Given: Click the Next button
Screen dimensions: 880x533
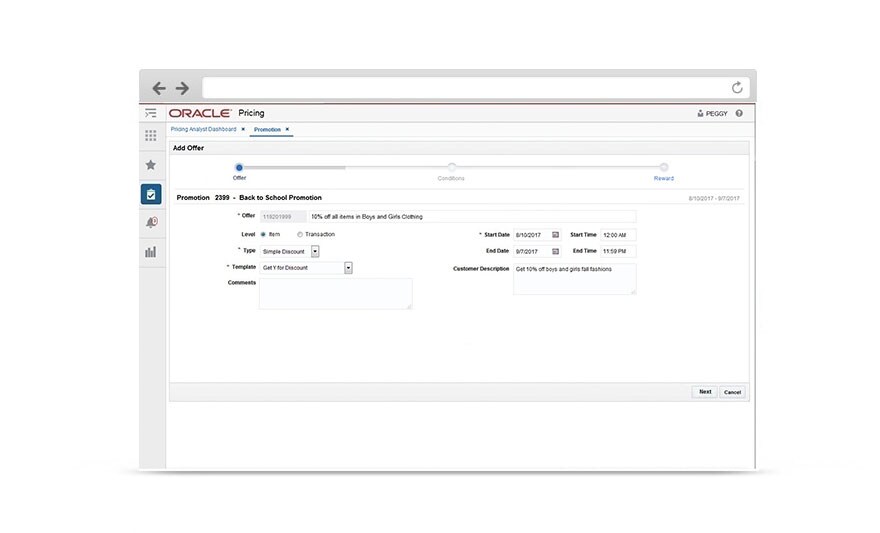Looking at the screenshot, I should point(705,392).
